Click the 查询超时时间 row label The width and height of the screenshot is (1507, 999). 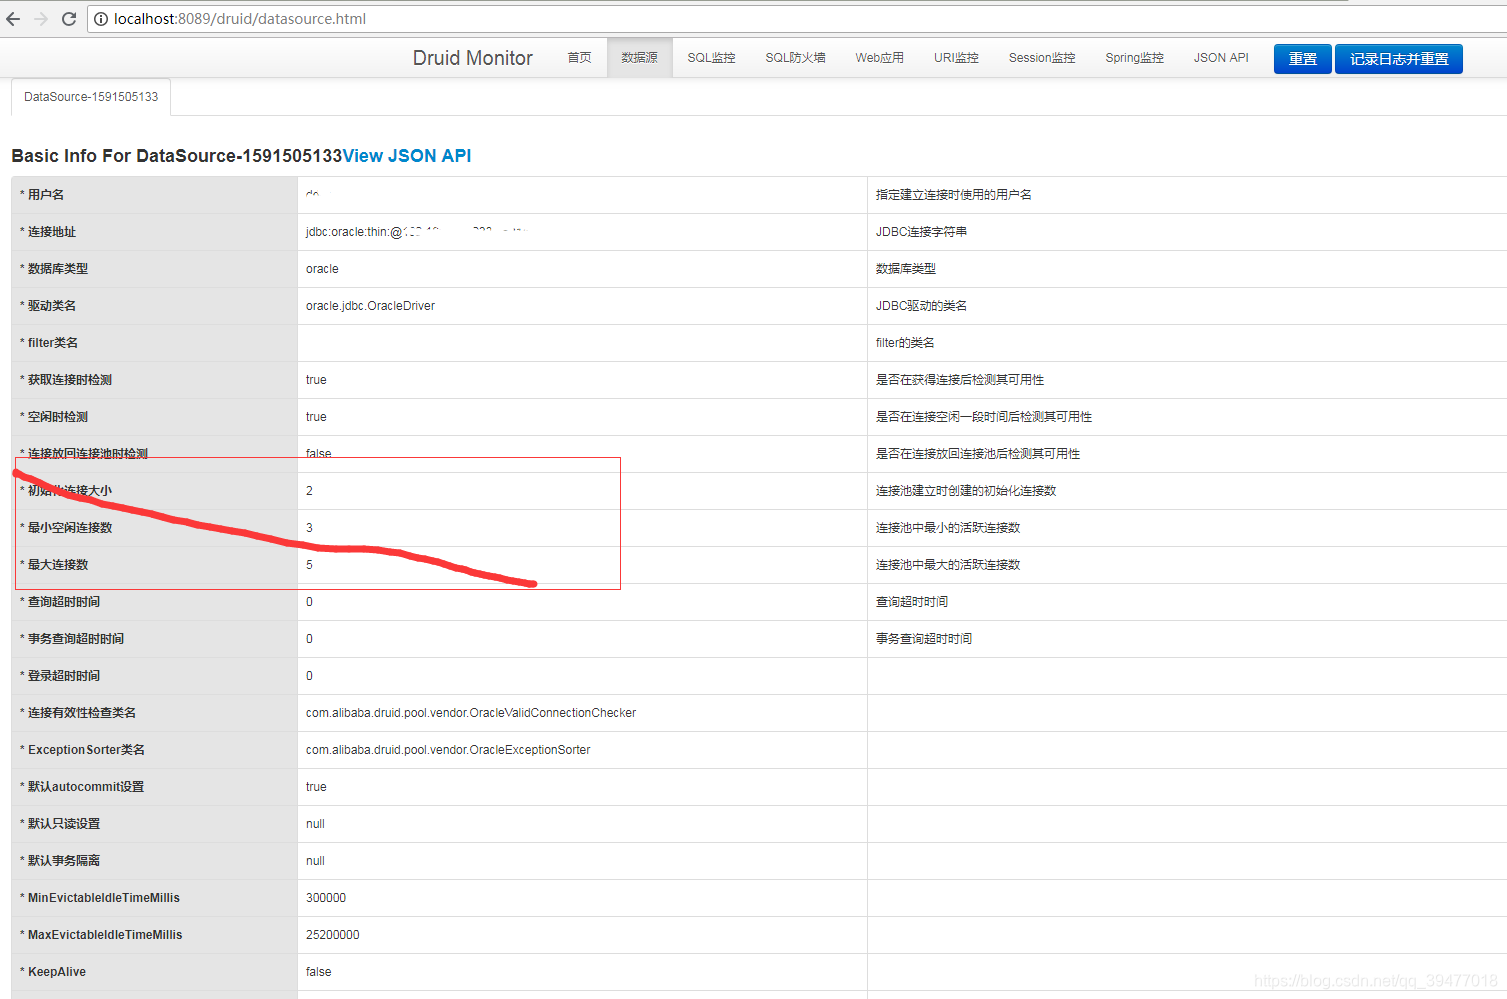tap(64, 602)
